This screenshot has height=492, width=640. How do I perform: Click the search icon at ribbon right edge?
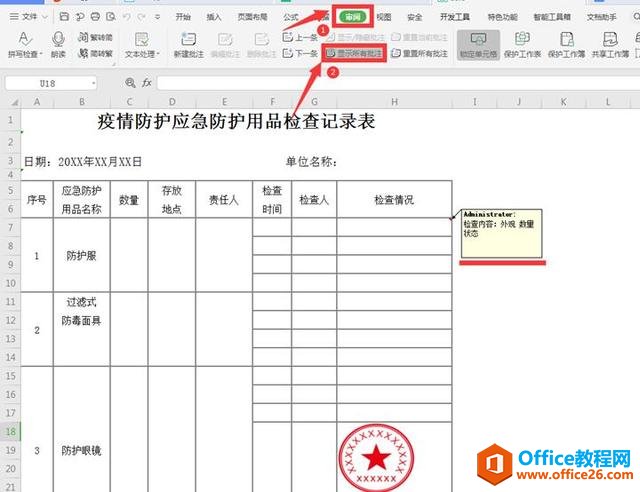(x=636, y=17)
